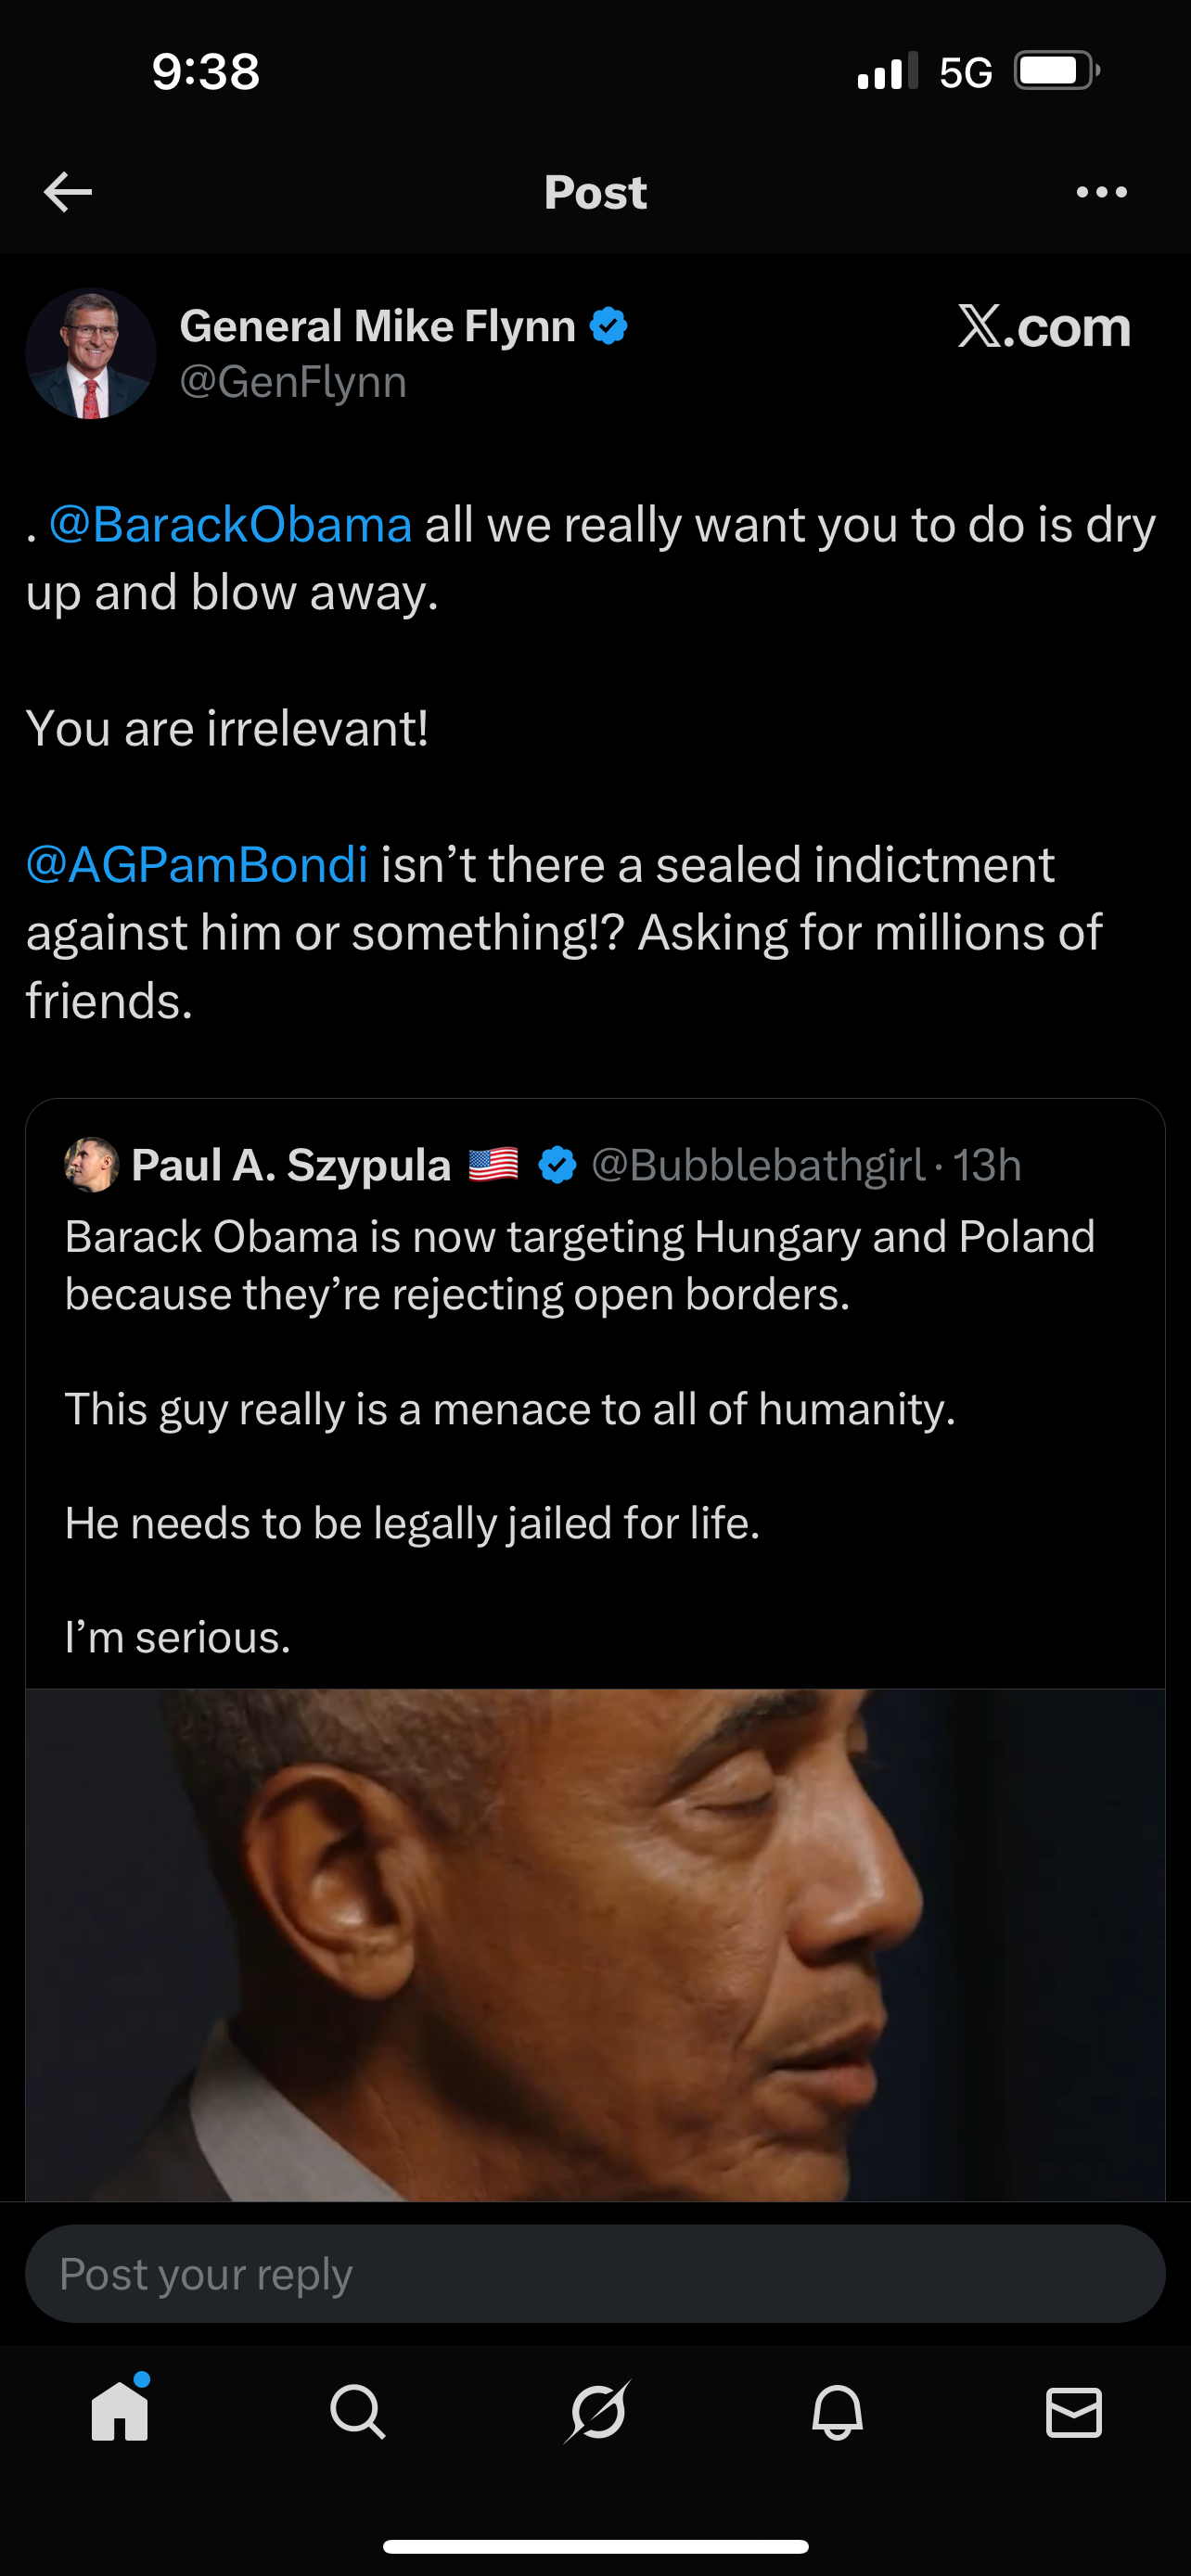
Task: Open the @AGPamBondi mention link
Action: click(197, 865)
